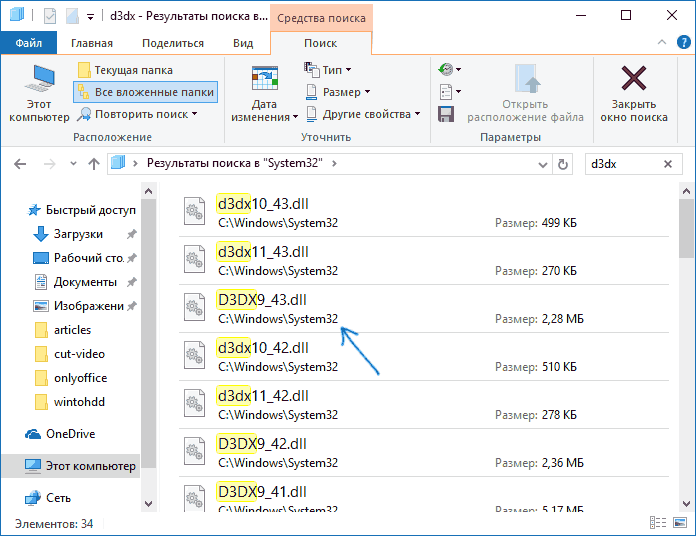Switch to the Share ribbon tab

coord(173,43)
